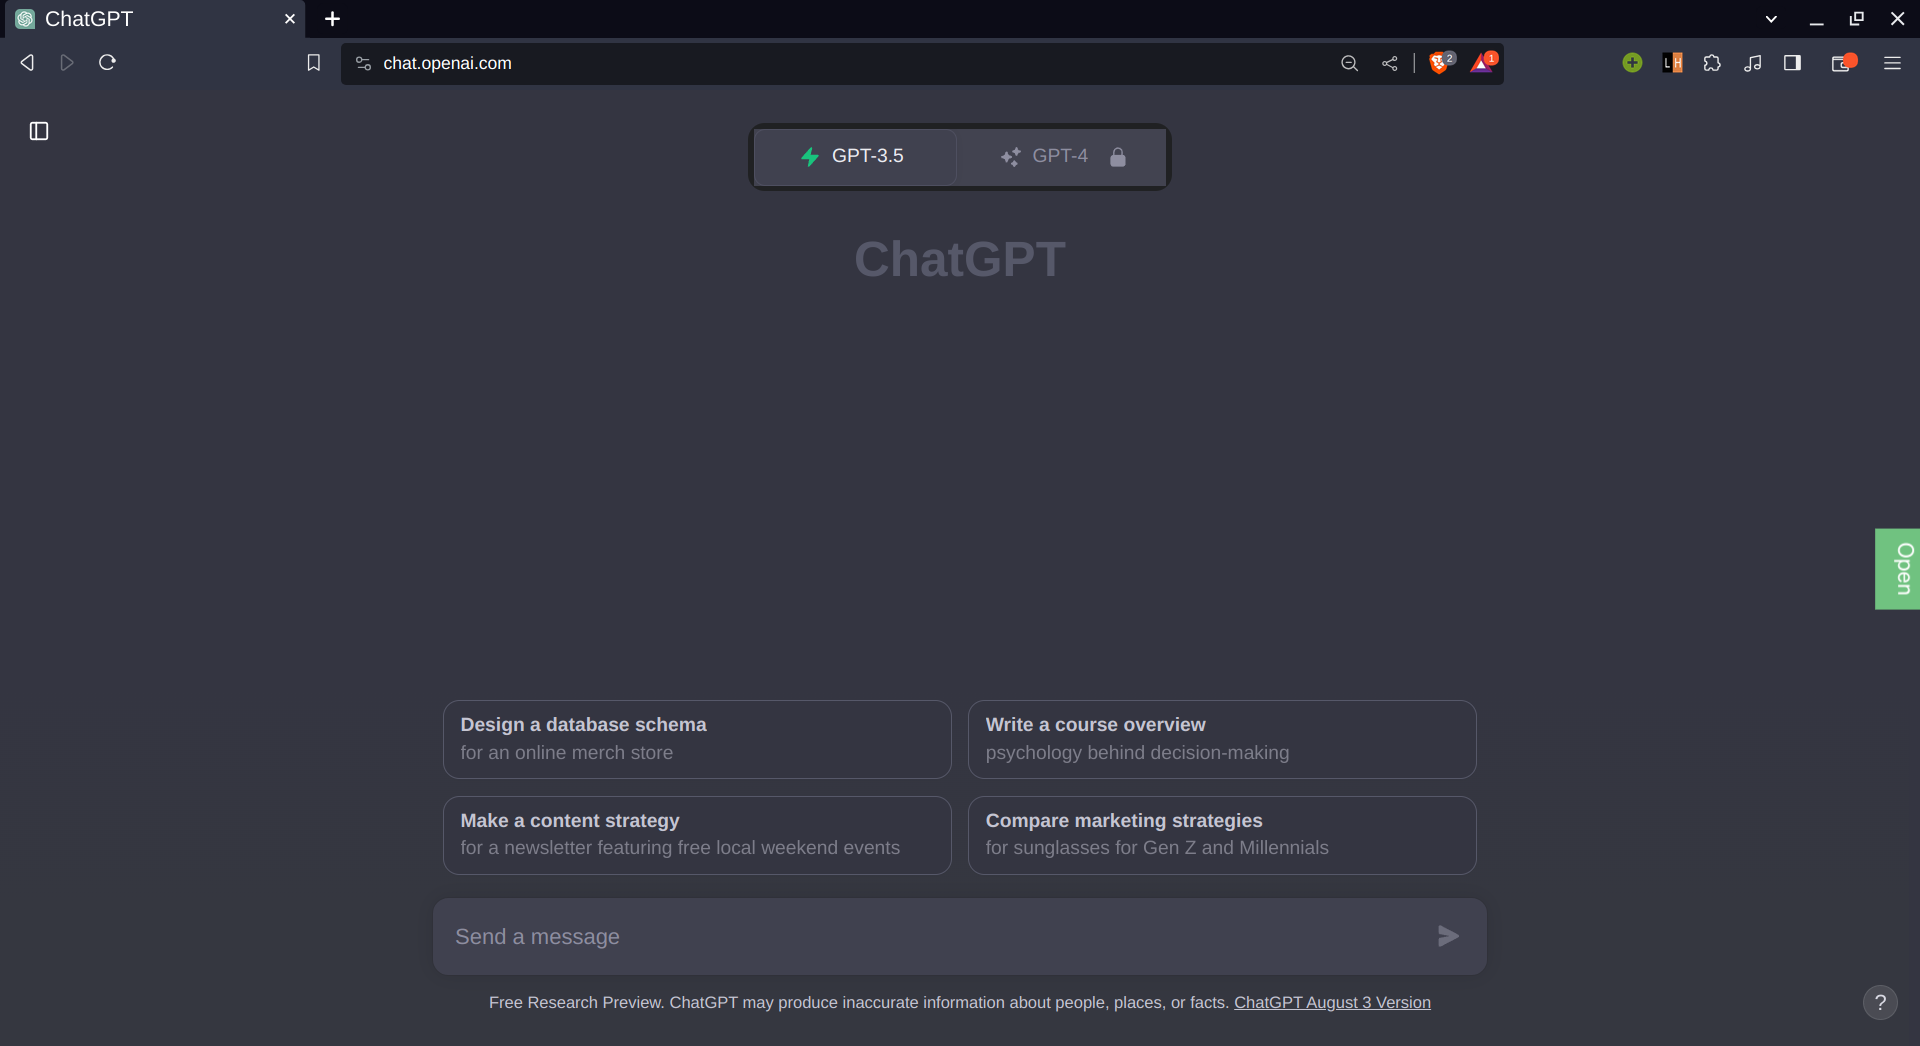
Task: Open the tab search chevron
Action: [x=1771, y=19]
